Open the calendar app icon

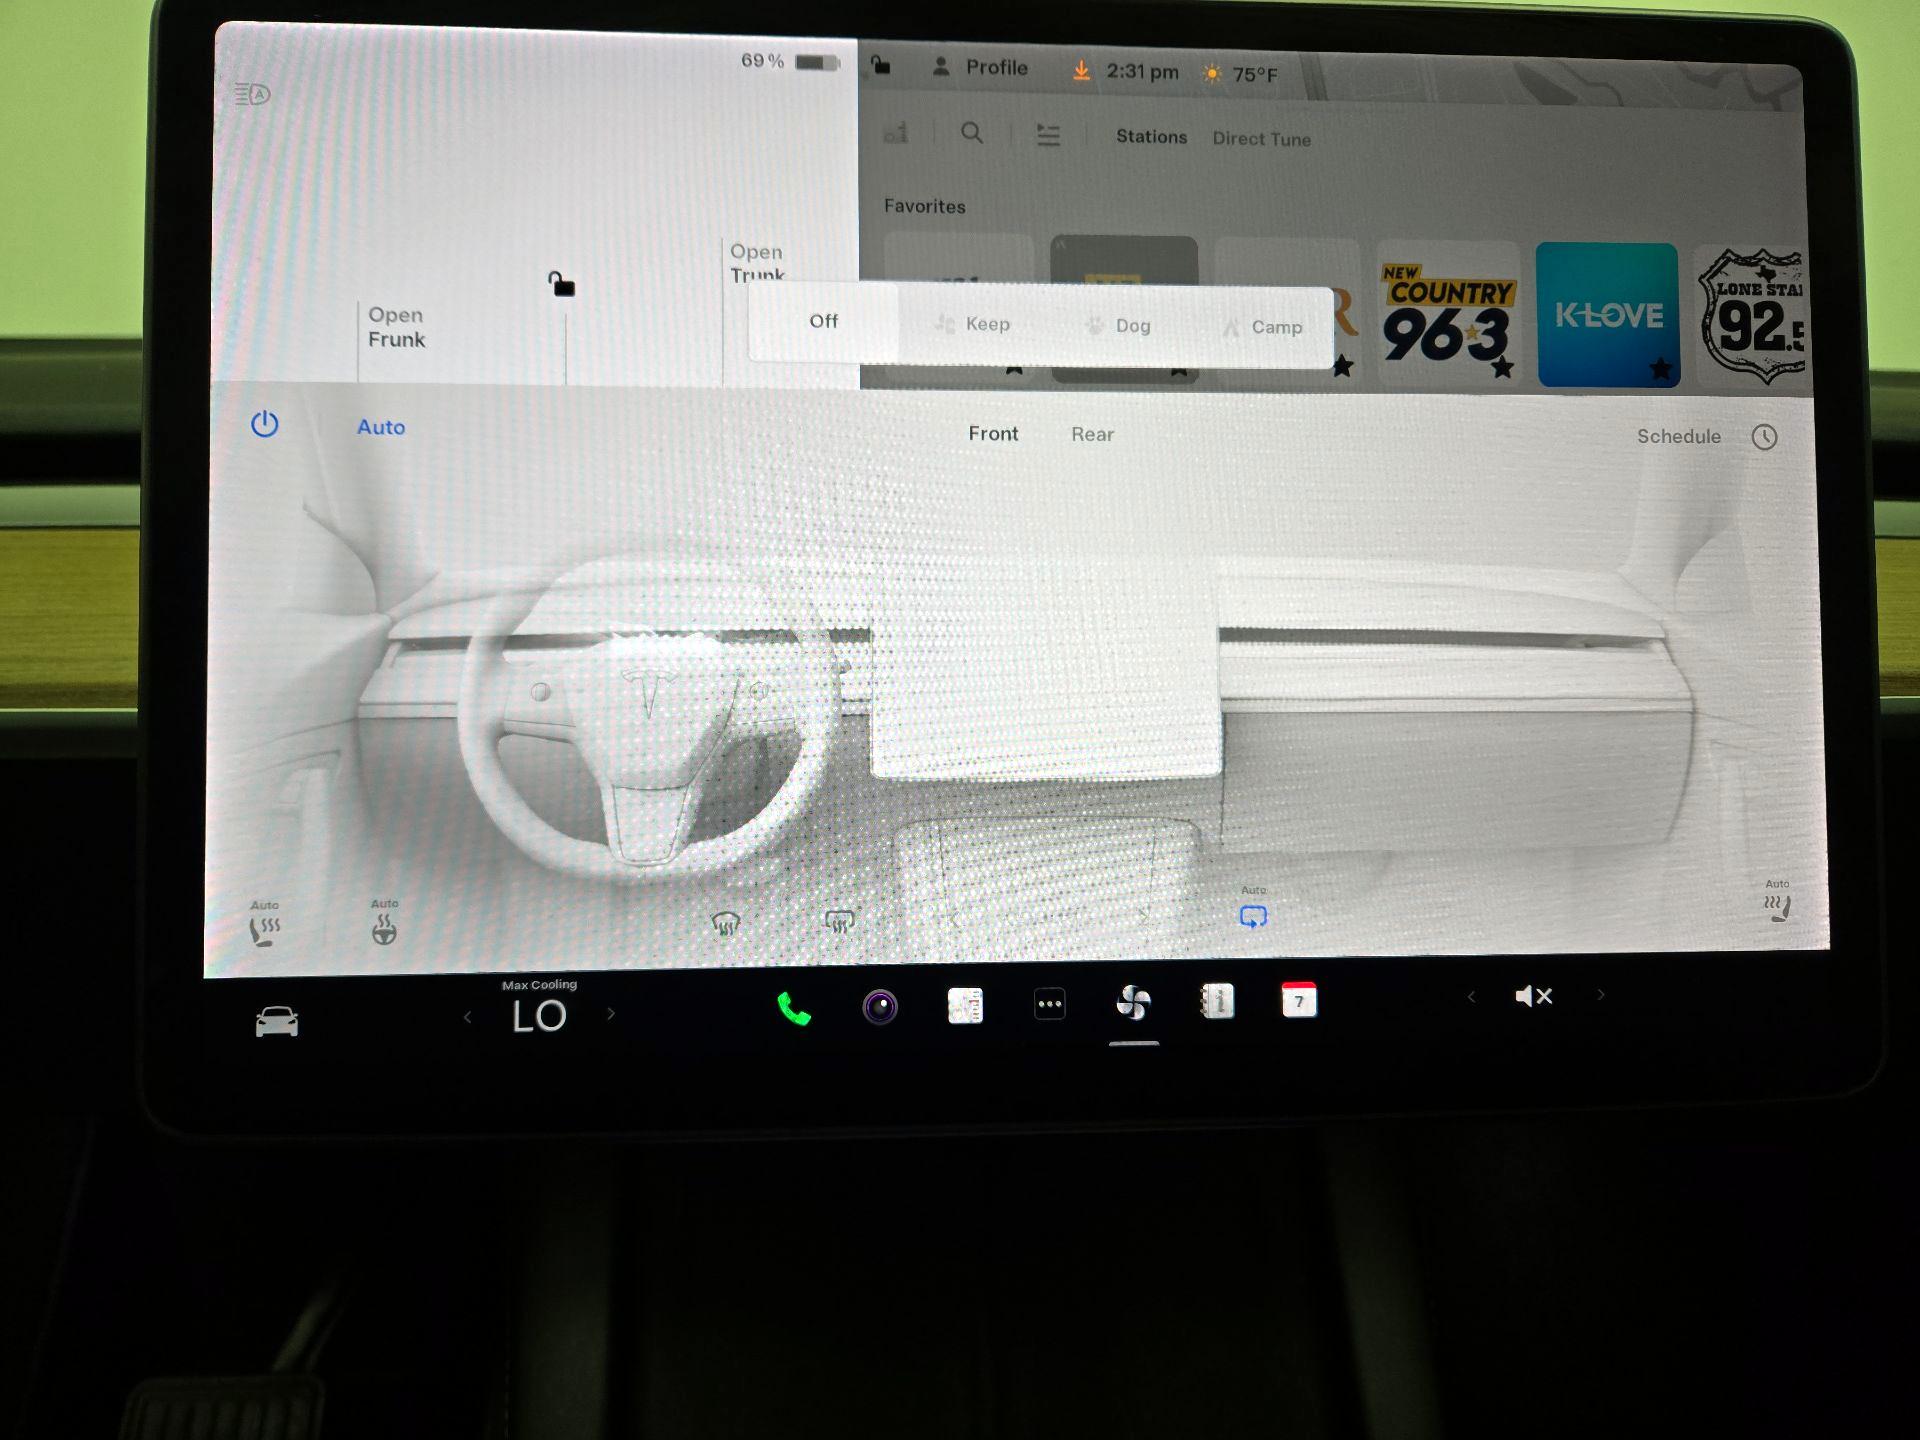coord(1298,1003)
